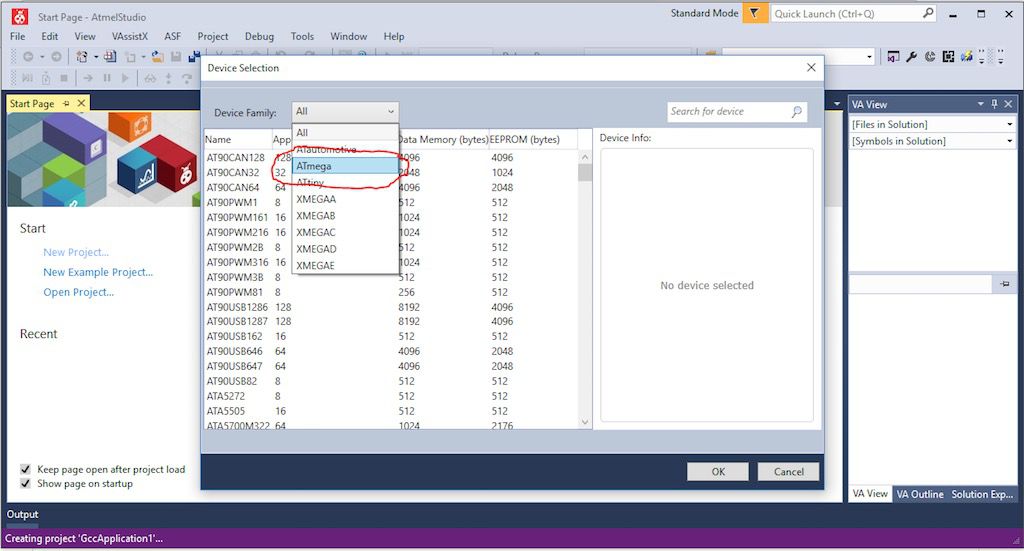The height and width of the screenshot is (551, 1024).
Task: Select the ATA5505 device row
Action: (x=391, y=411)
